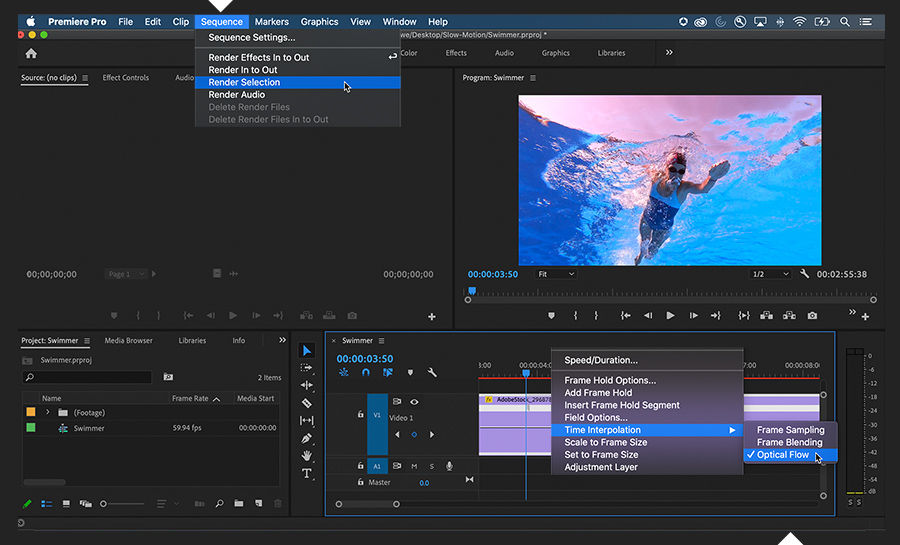Click New Item icon in Project panel
The height and width of the screenshot is (545, 900).
tap(258, 504)
